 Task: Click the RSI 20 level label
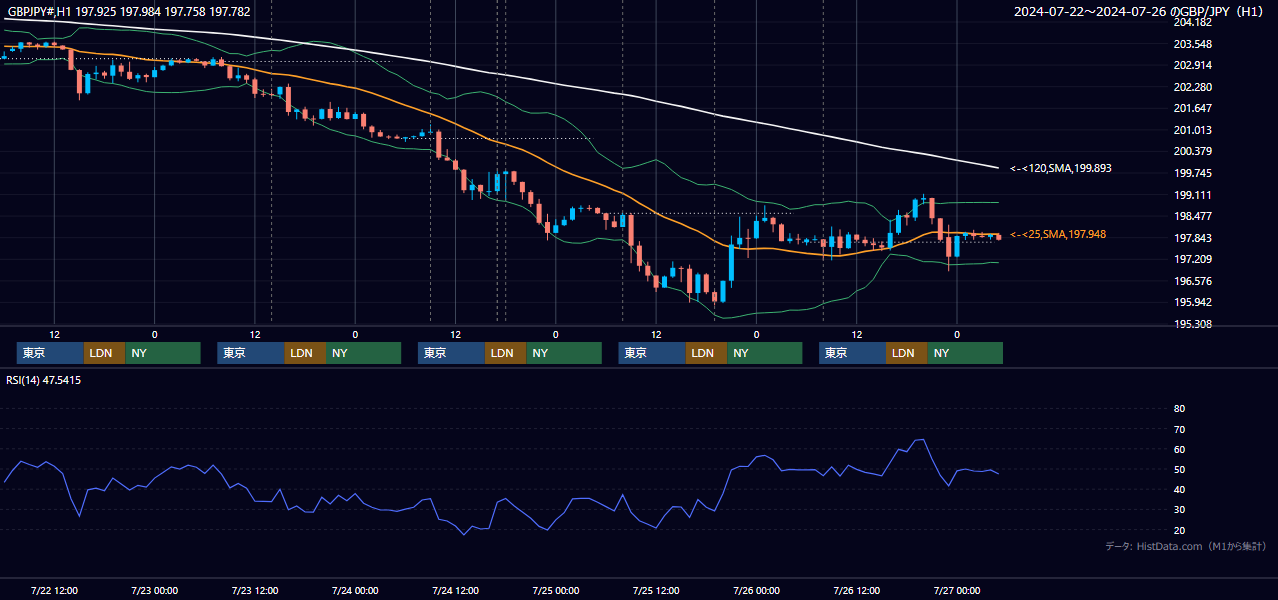1179,530
